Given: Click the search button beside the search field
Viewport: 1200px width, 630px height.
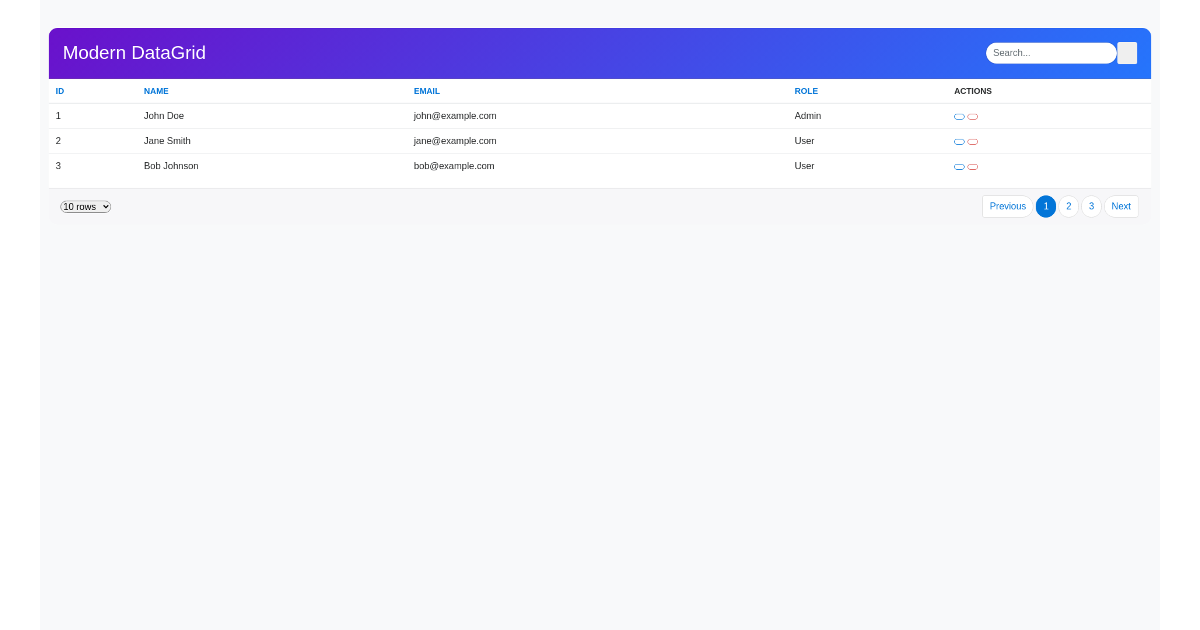Looking at the screenshot, I should pyautogui.click(x=1127, y=53).
